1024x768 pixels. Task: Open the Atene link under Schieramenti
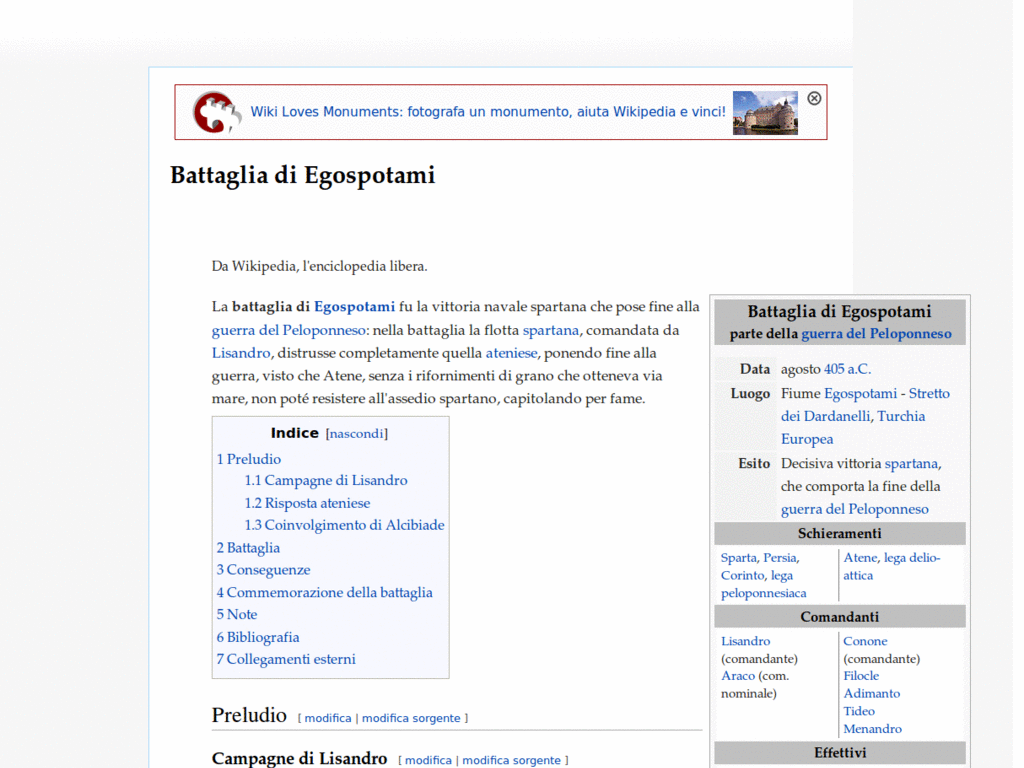860,558
